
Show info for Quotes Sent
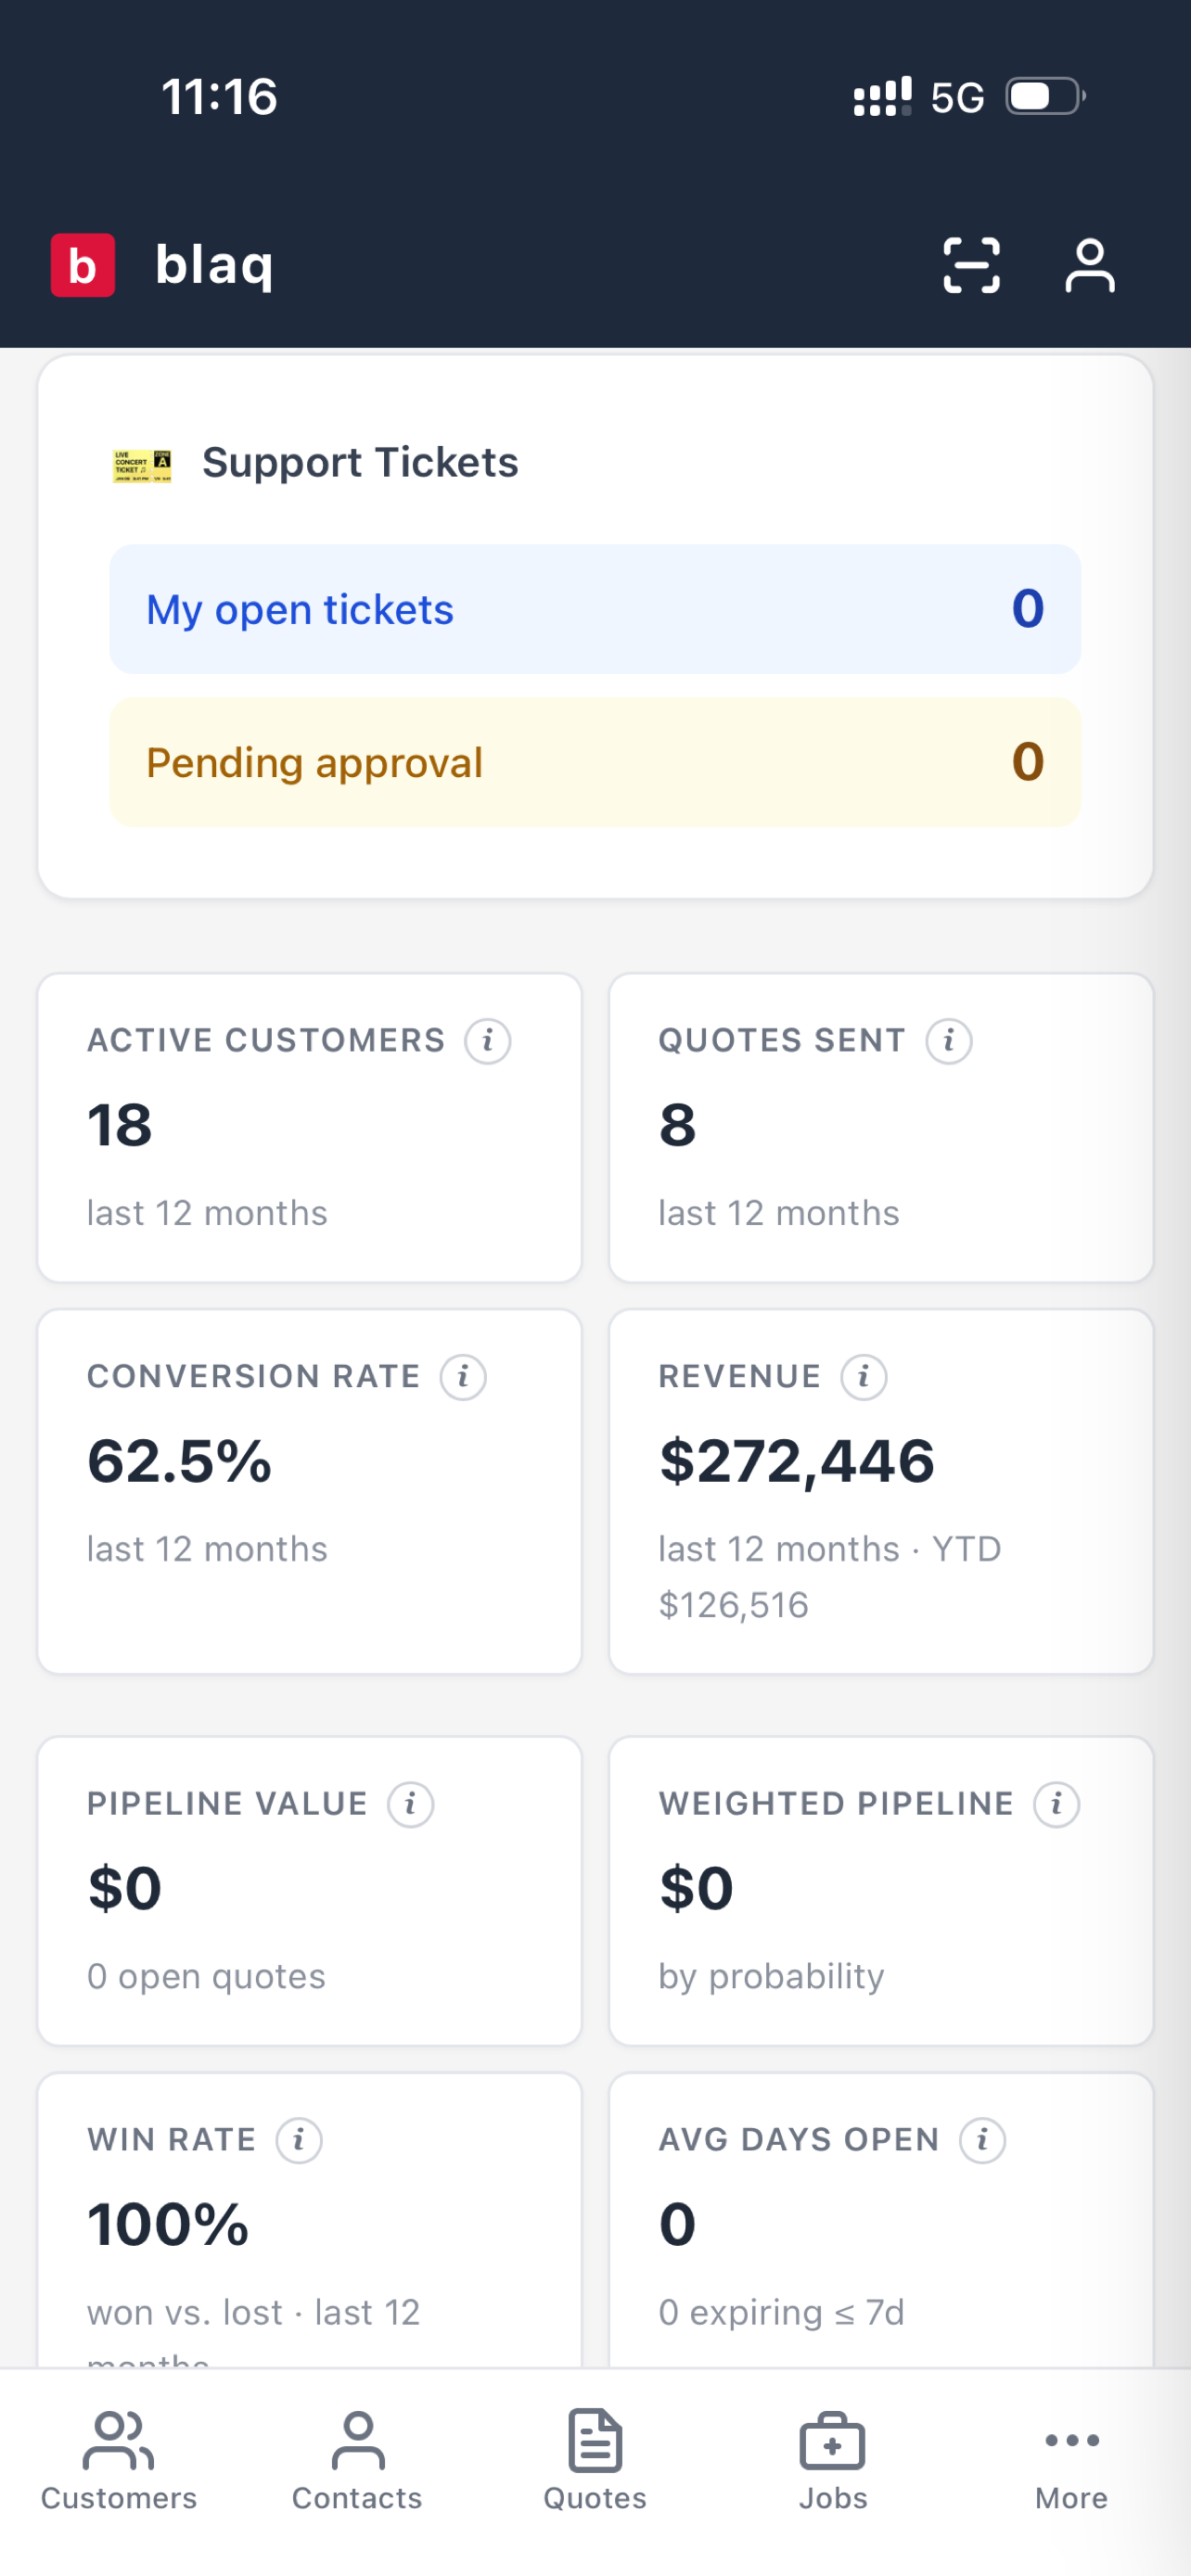[x=949, y=1041]
